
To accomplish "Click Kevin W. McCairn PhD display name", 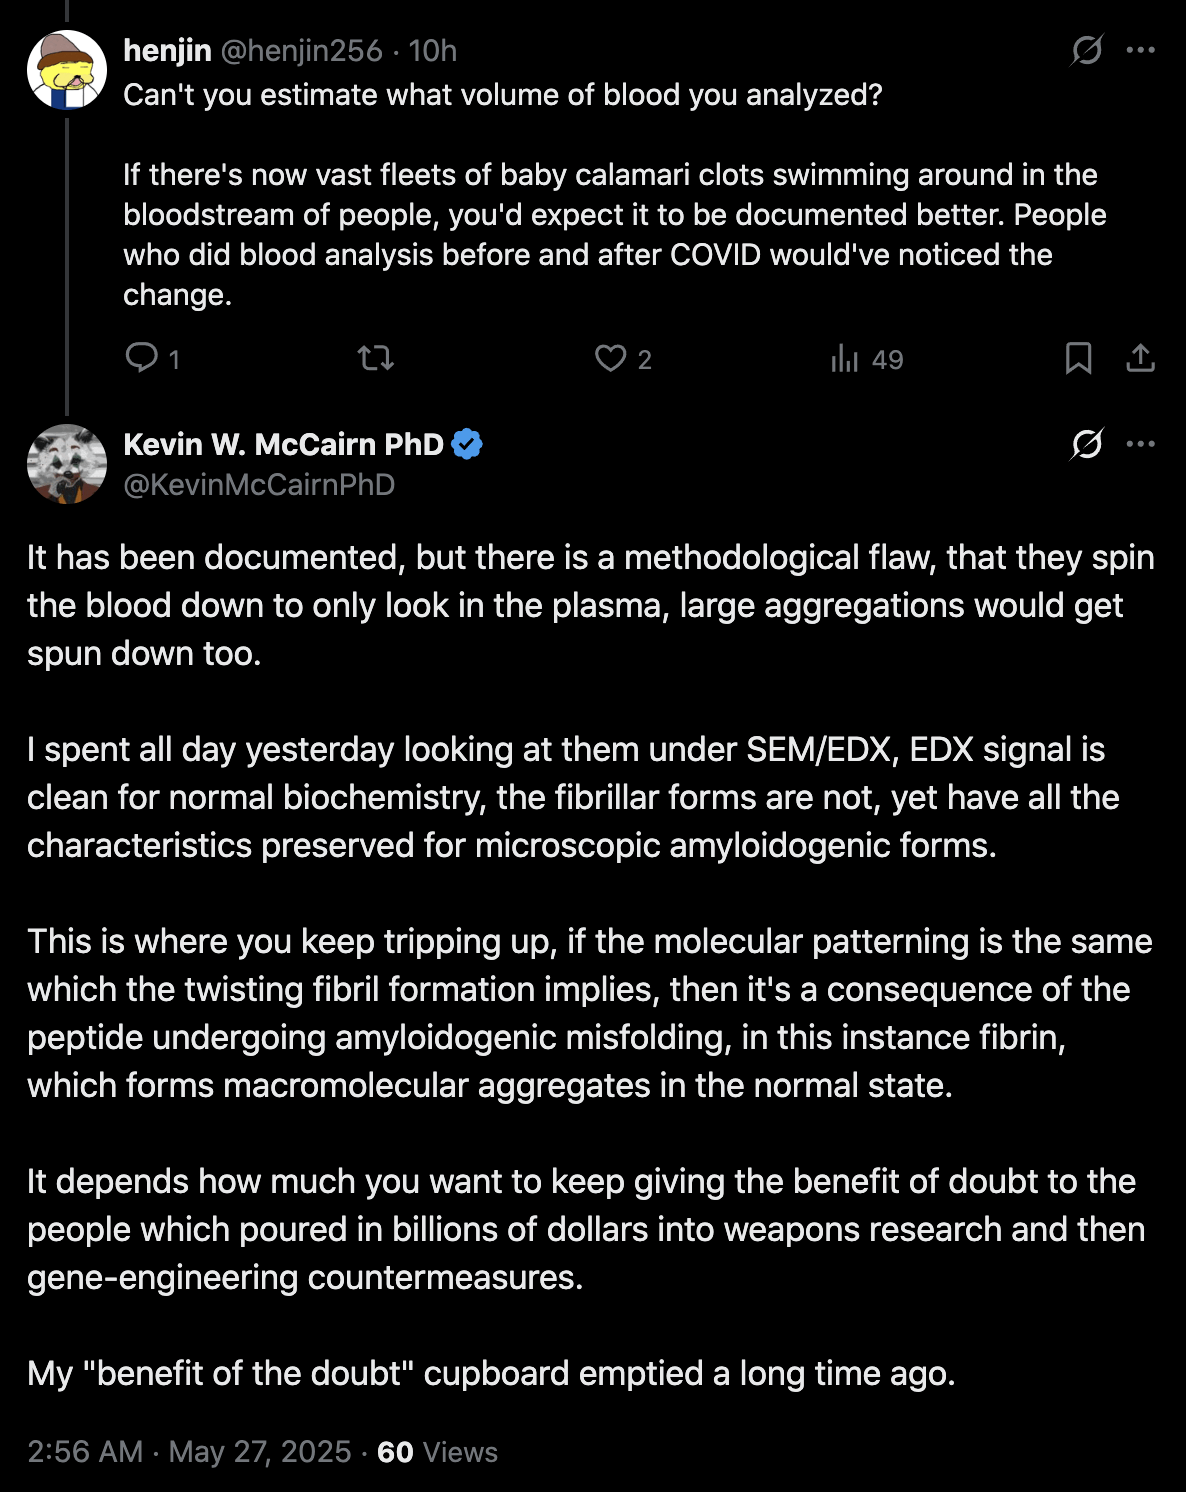I will [x=283, y=444].
